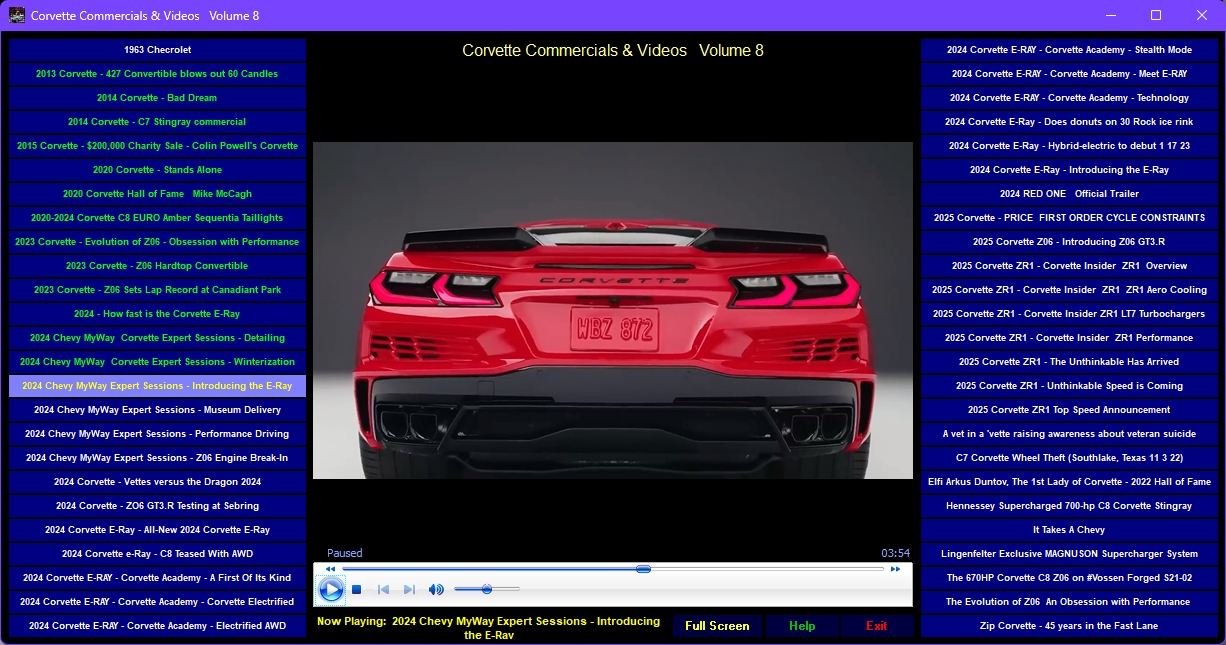Screen dimensions: 1226x645
Task: Play C7 Corvette Wheel Theft Southlake Texas
Action: [x=1069, y=457]
